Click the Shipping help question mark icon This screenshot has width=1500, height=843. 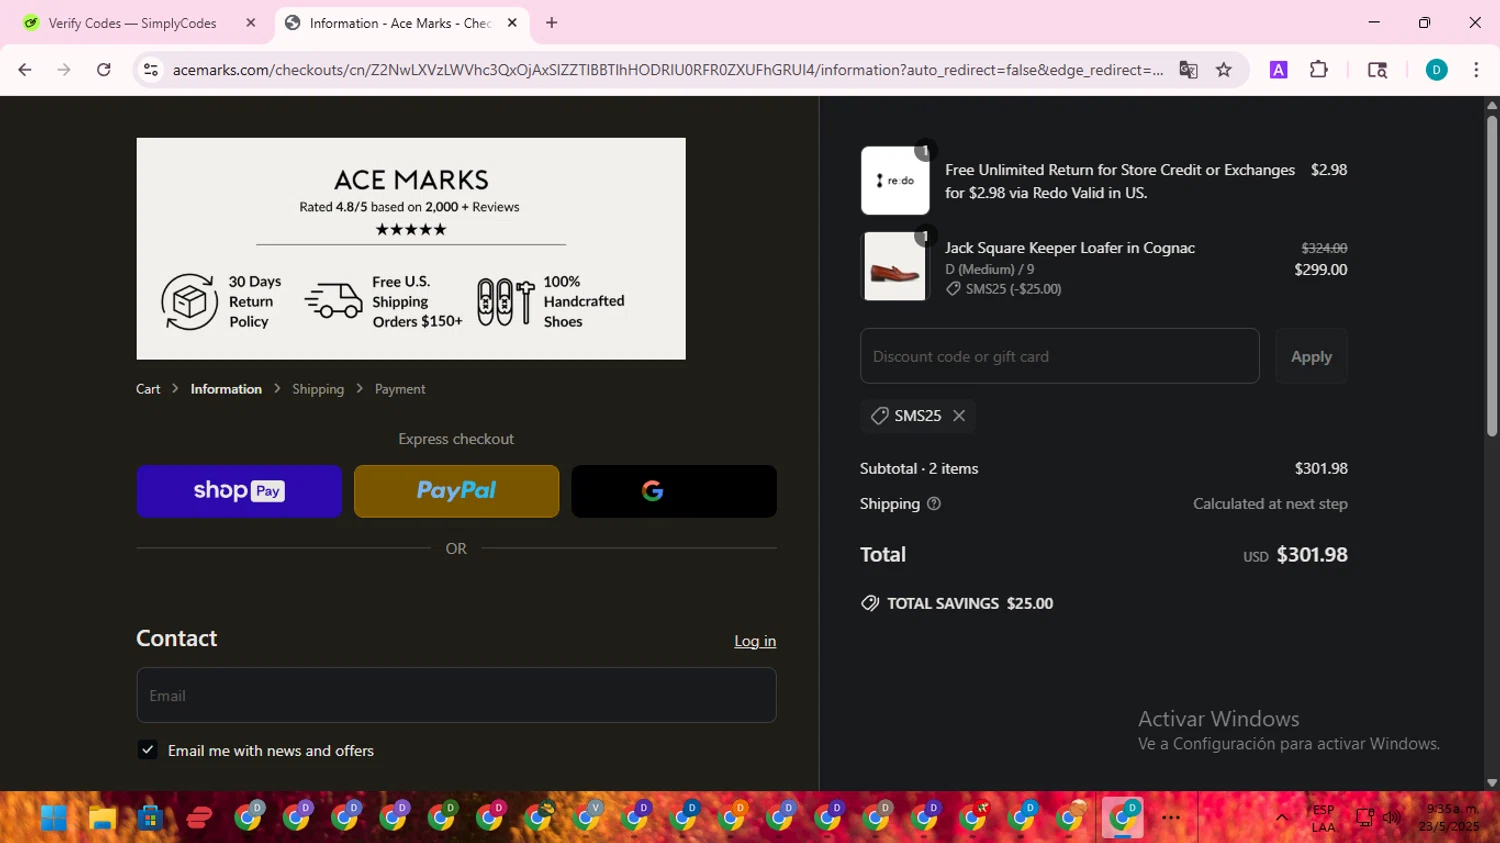click(934, 504)
